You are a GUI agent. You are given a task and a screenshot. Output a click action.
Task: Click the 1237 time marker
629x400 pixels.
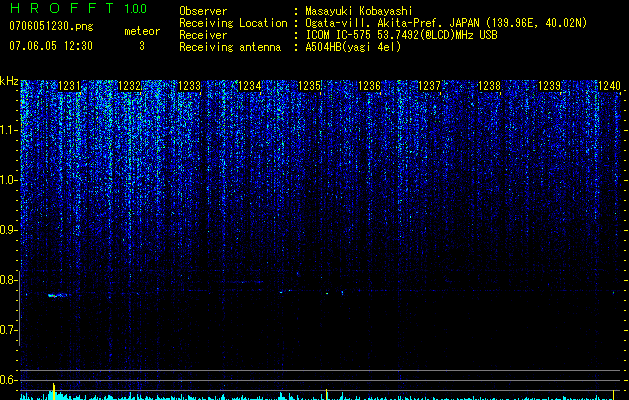coord(429,86)
